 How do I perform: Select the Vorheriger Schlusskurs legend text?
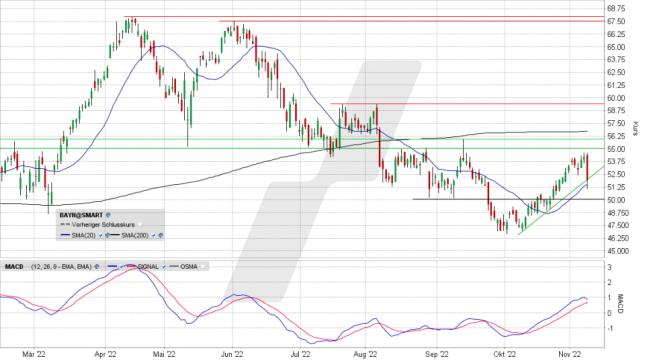coord(104,225)
